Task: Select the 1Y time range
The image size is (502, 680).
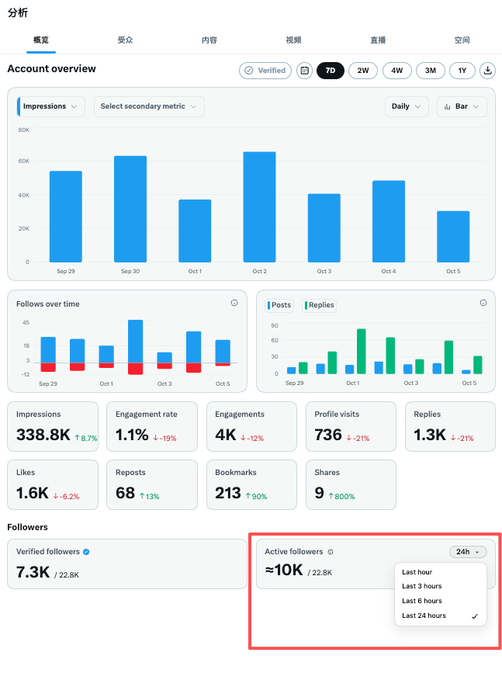Action: coord(462,70)
